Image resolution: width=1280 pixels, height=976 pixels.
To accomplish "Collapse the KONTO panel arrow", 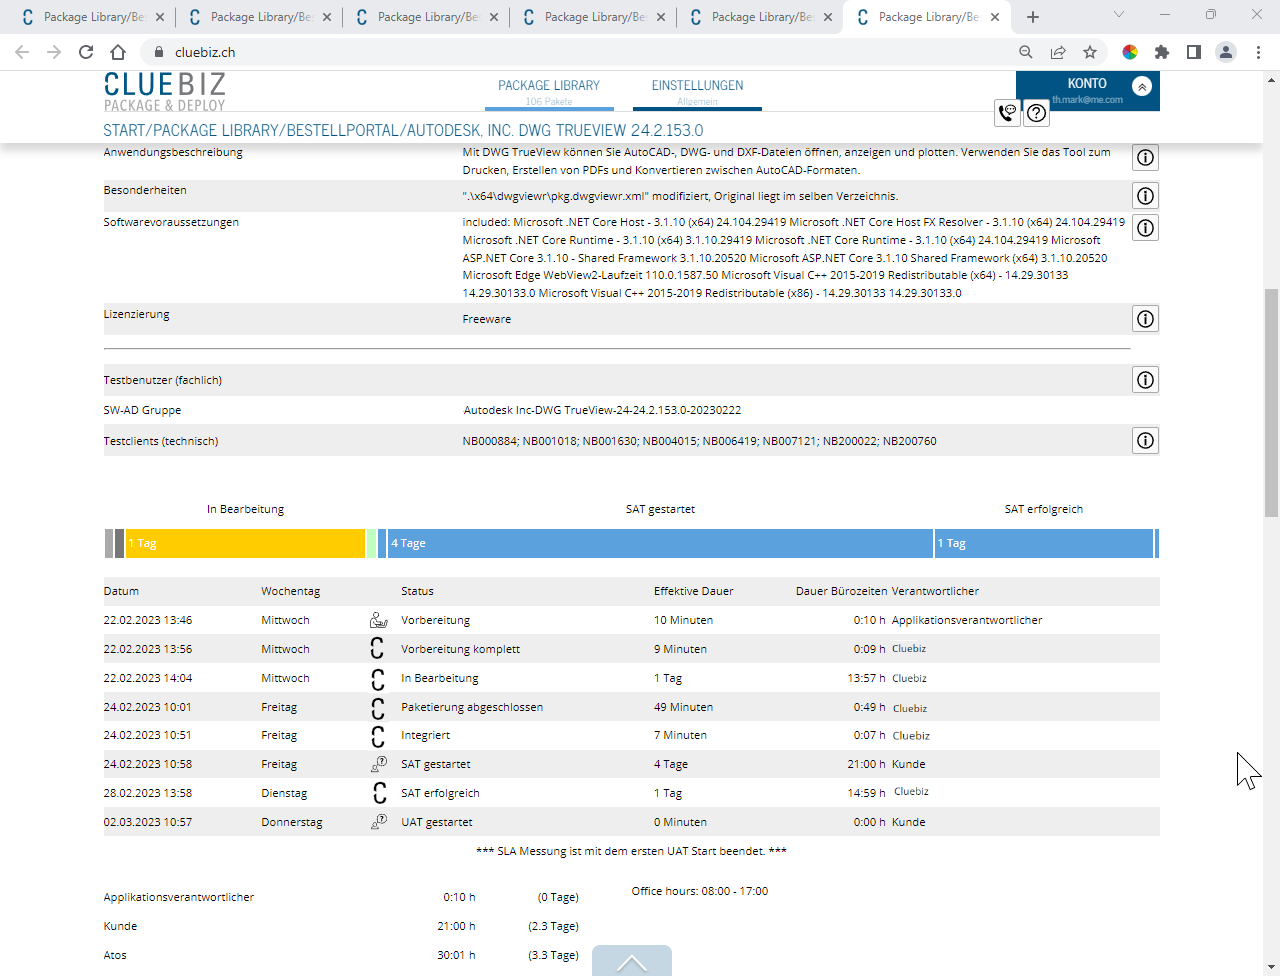I will point(1141,86).
